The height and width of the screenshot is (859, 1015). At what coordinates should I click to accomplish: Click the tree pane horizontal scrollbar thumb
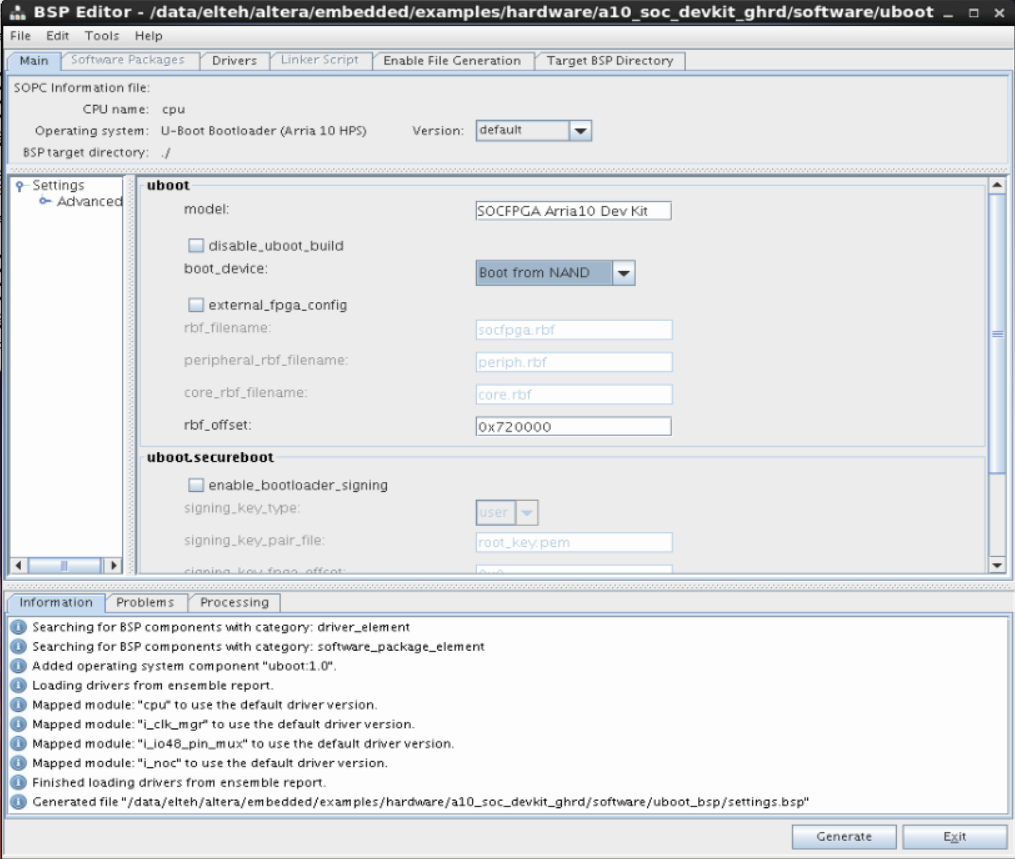coord(65,566)
